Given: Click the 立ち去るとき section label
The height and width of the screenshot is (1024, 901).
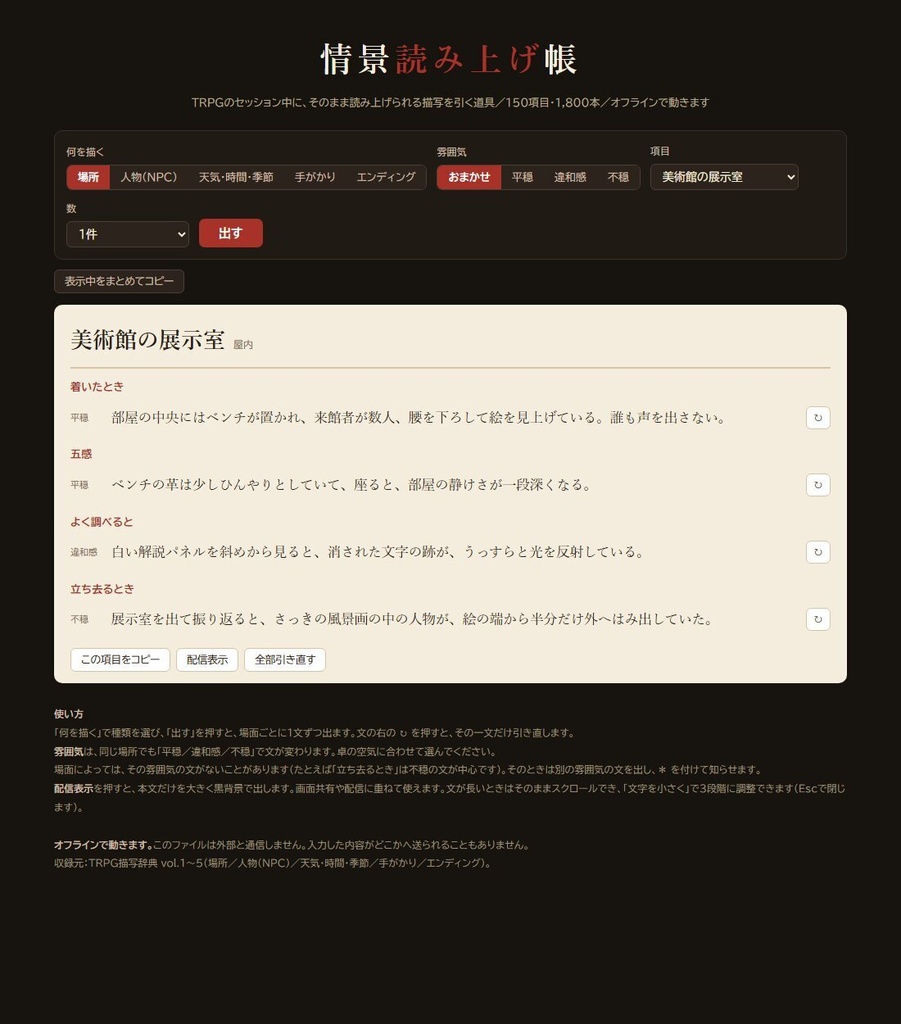Looking at the screenshot, I should click(103, 589).
